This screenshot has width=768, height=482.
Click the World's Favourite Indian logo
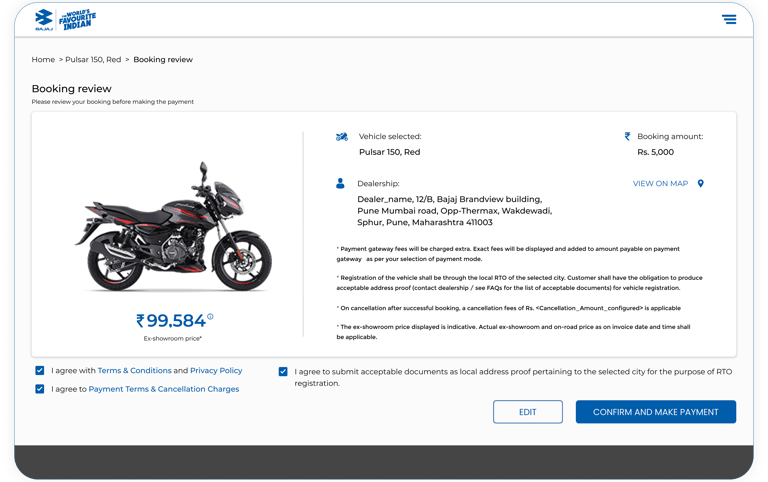coord(77,20)
